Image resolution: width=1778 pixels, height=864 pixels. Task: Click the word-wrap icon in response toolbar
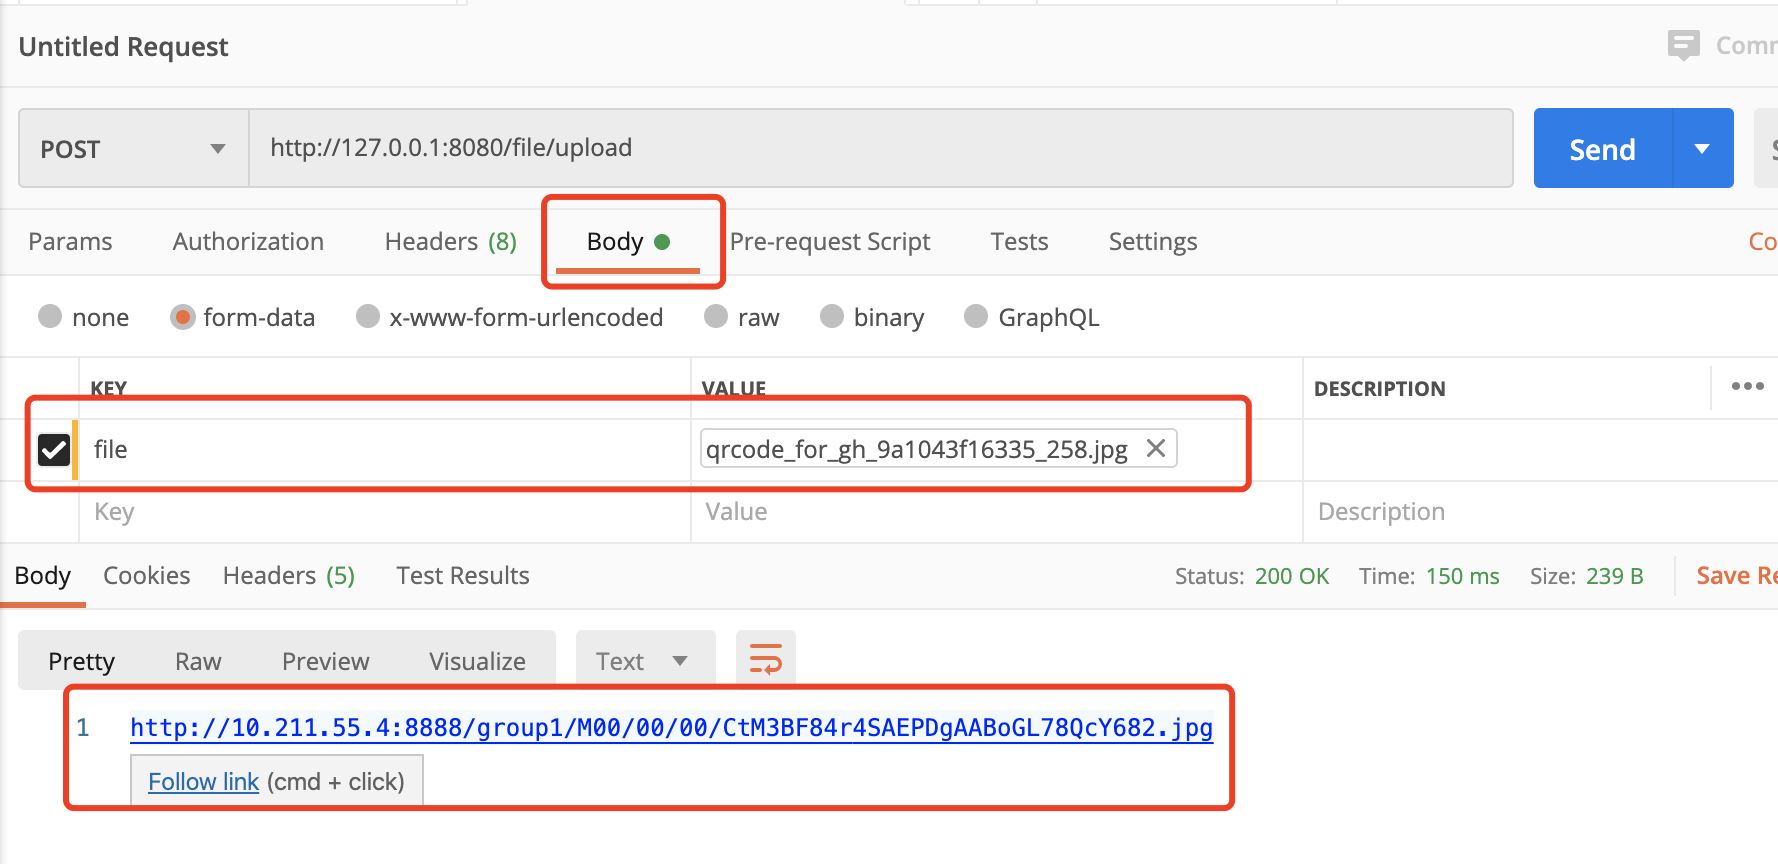tap(765, 660)
